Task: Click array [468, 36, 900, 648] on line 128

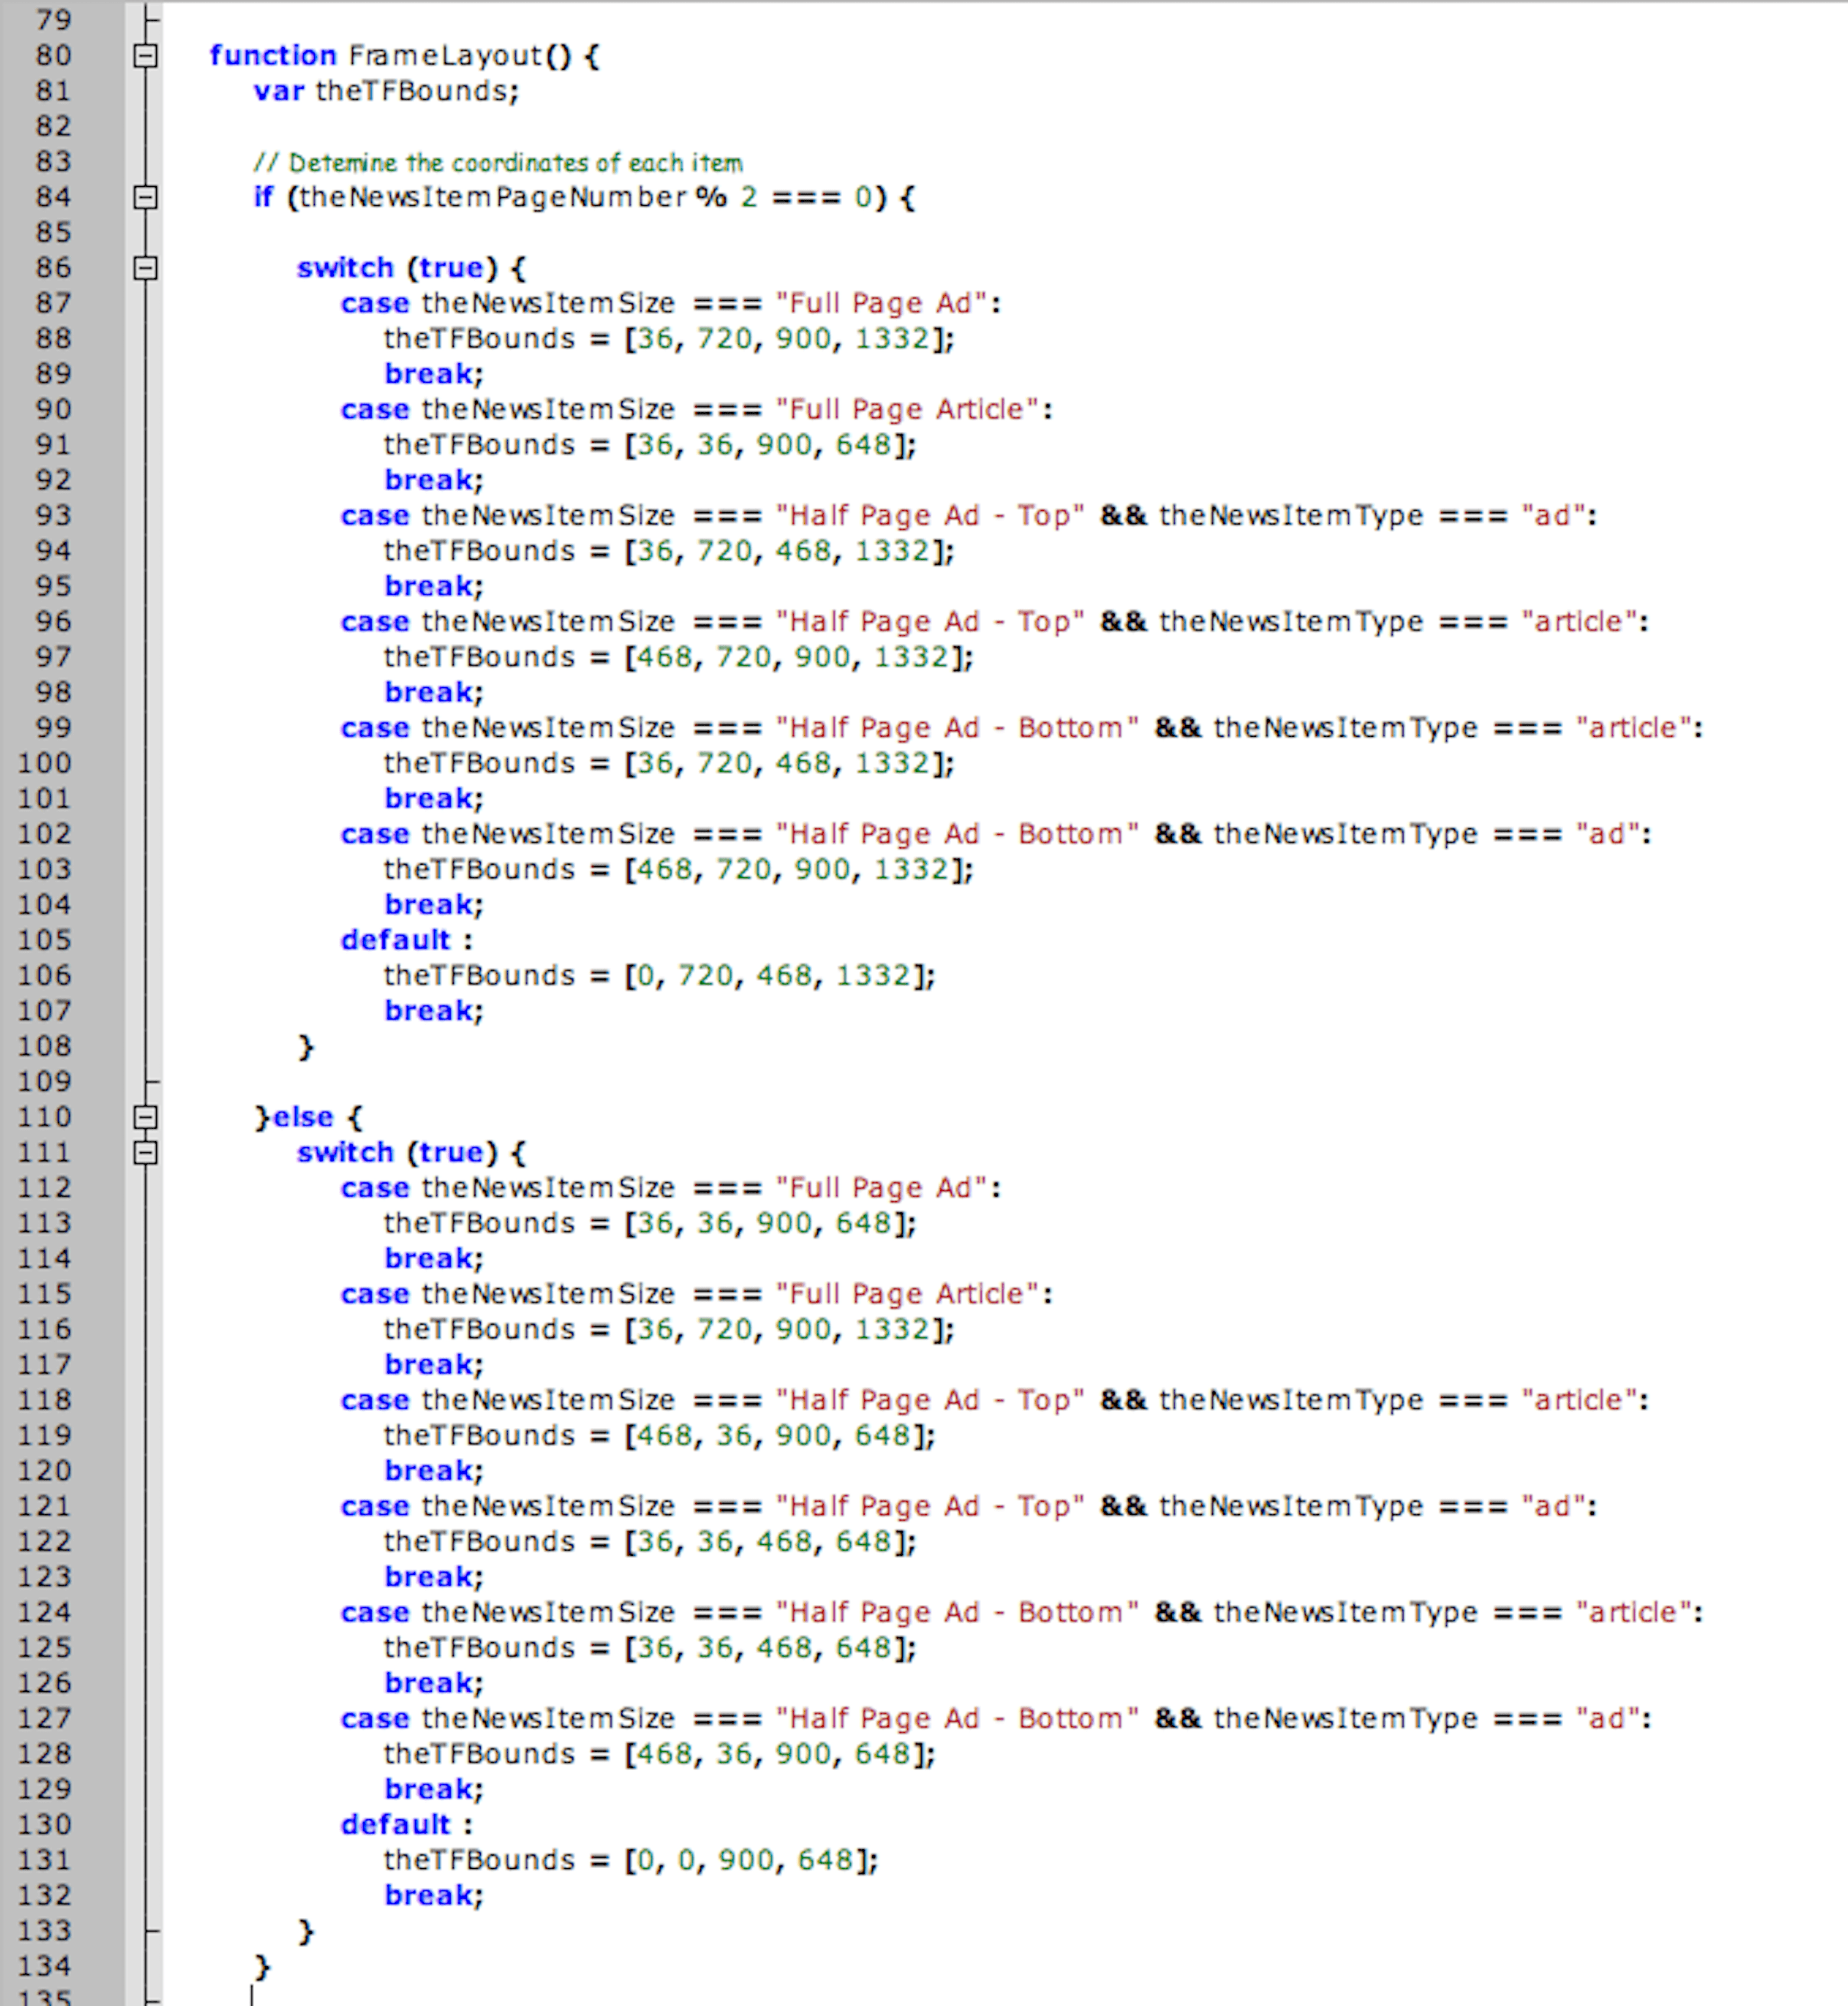Action: point(775,1754)
